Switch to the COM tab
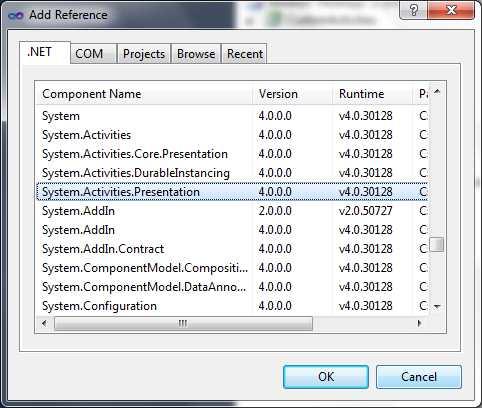This screenshot has height=408, width=482. click(x=94, y=53)
